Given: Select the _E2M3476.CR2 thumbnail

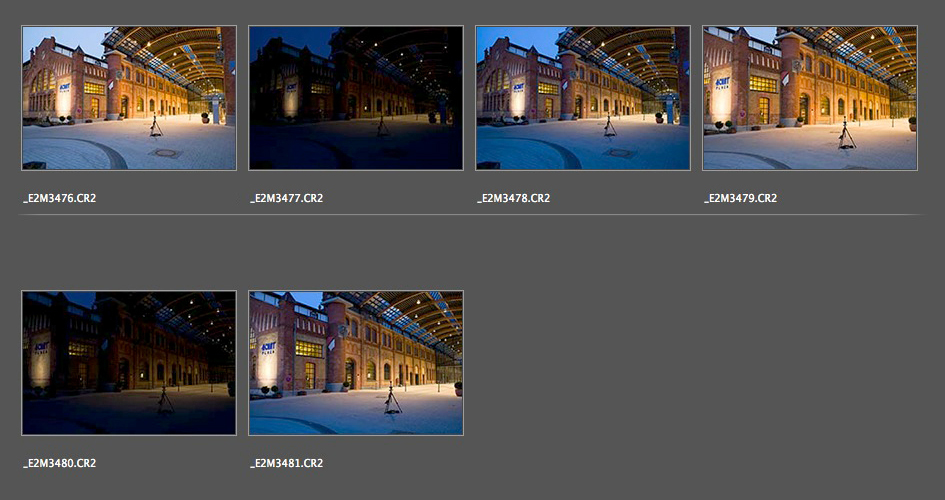Looking at the screenshot, I should [129, 98].
